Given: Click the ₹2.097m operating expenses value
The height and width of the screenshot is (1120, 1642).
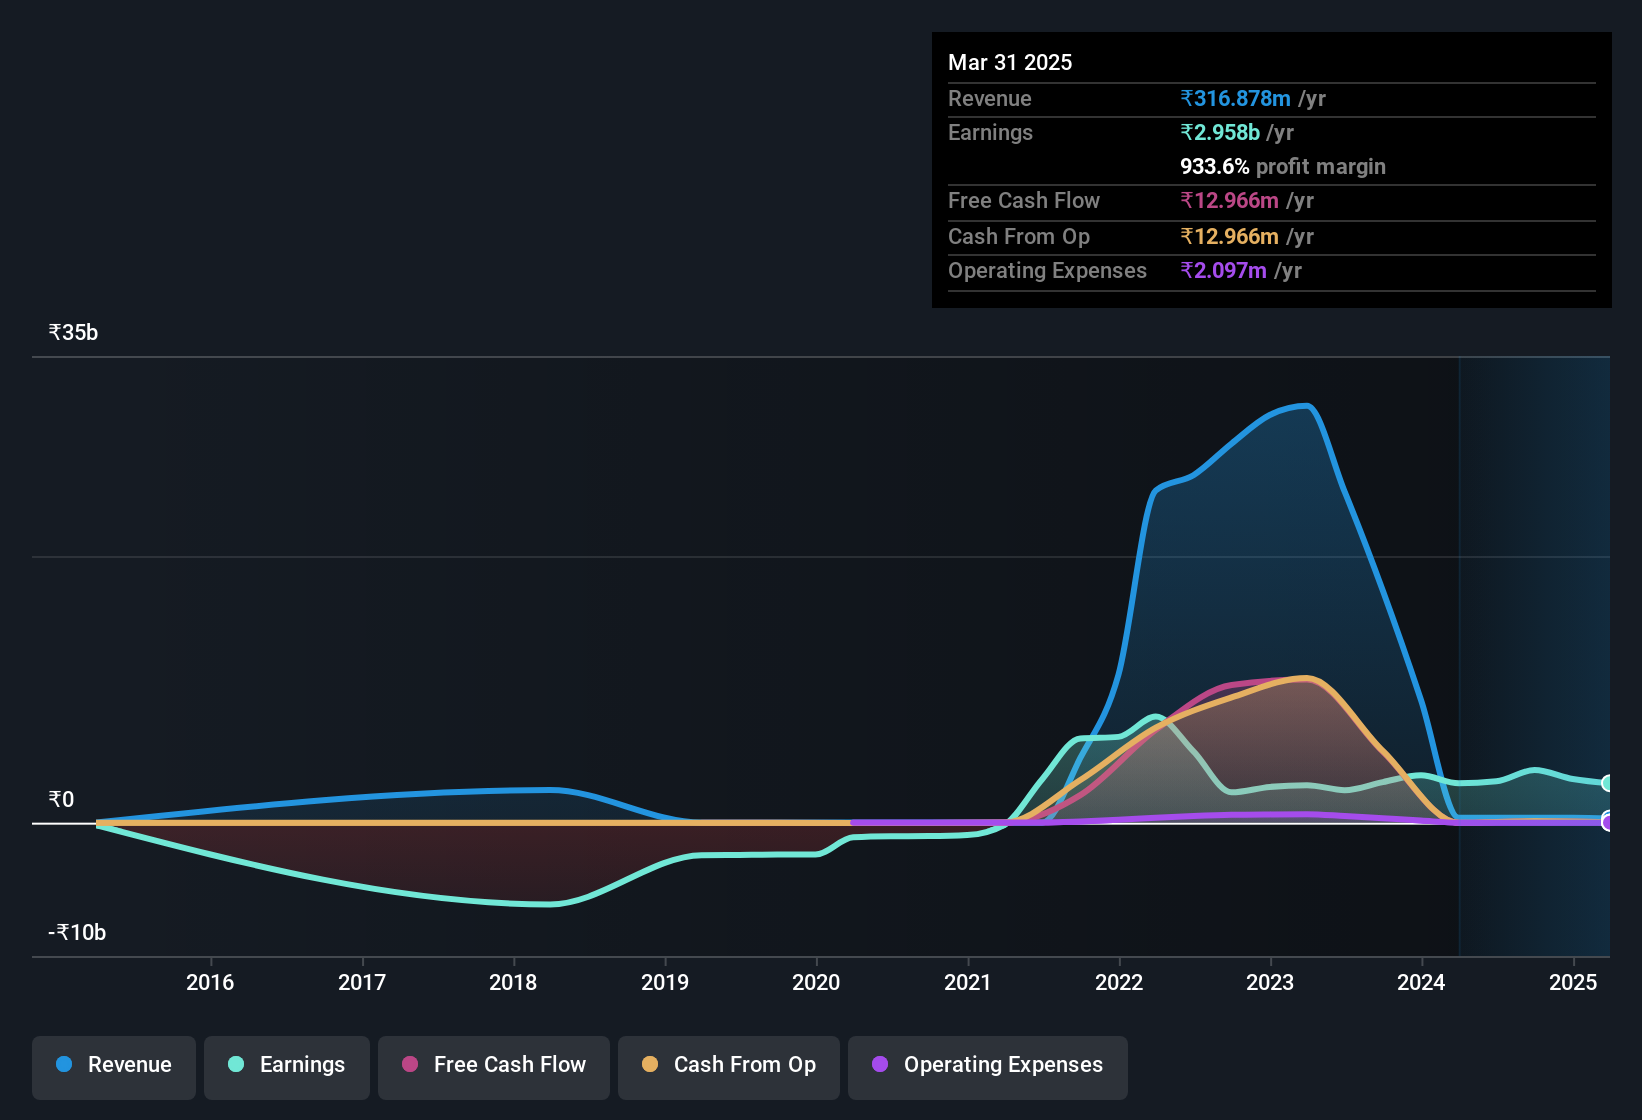Looking at the screenshot, I should click(1223, 270).
